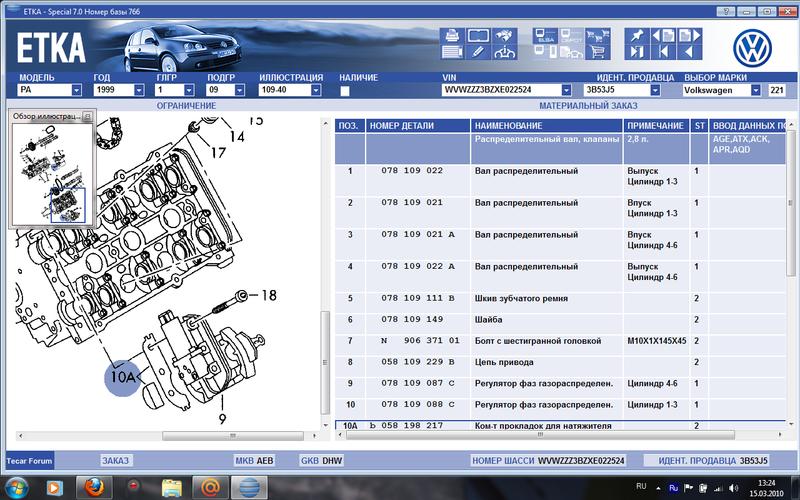
Task: Click the НАИМЕНОВАНИЕ column header
Action: pos(546,126)
